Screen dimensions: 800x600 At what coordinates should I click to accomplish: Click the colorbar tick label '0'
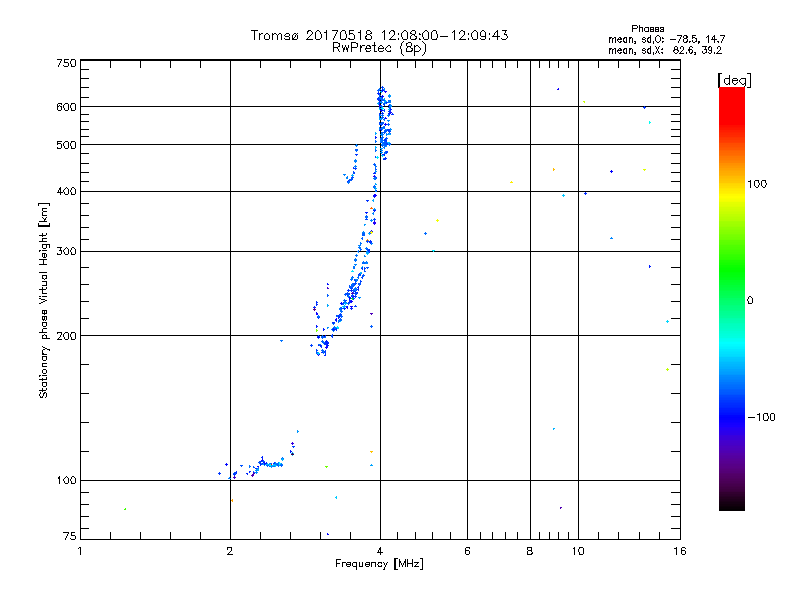pyautogui.click(x=750, y=301)
